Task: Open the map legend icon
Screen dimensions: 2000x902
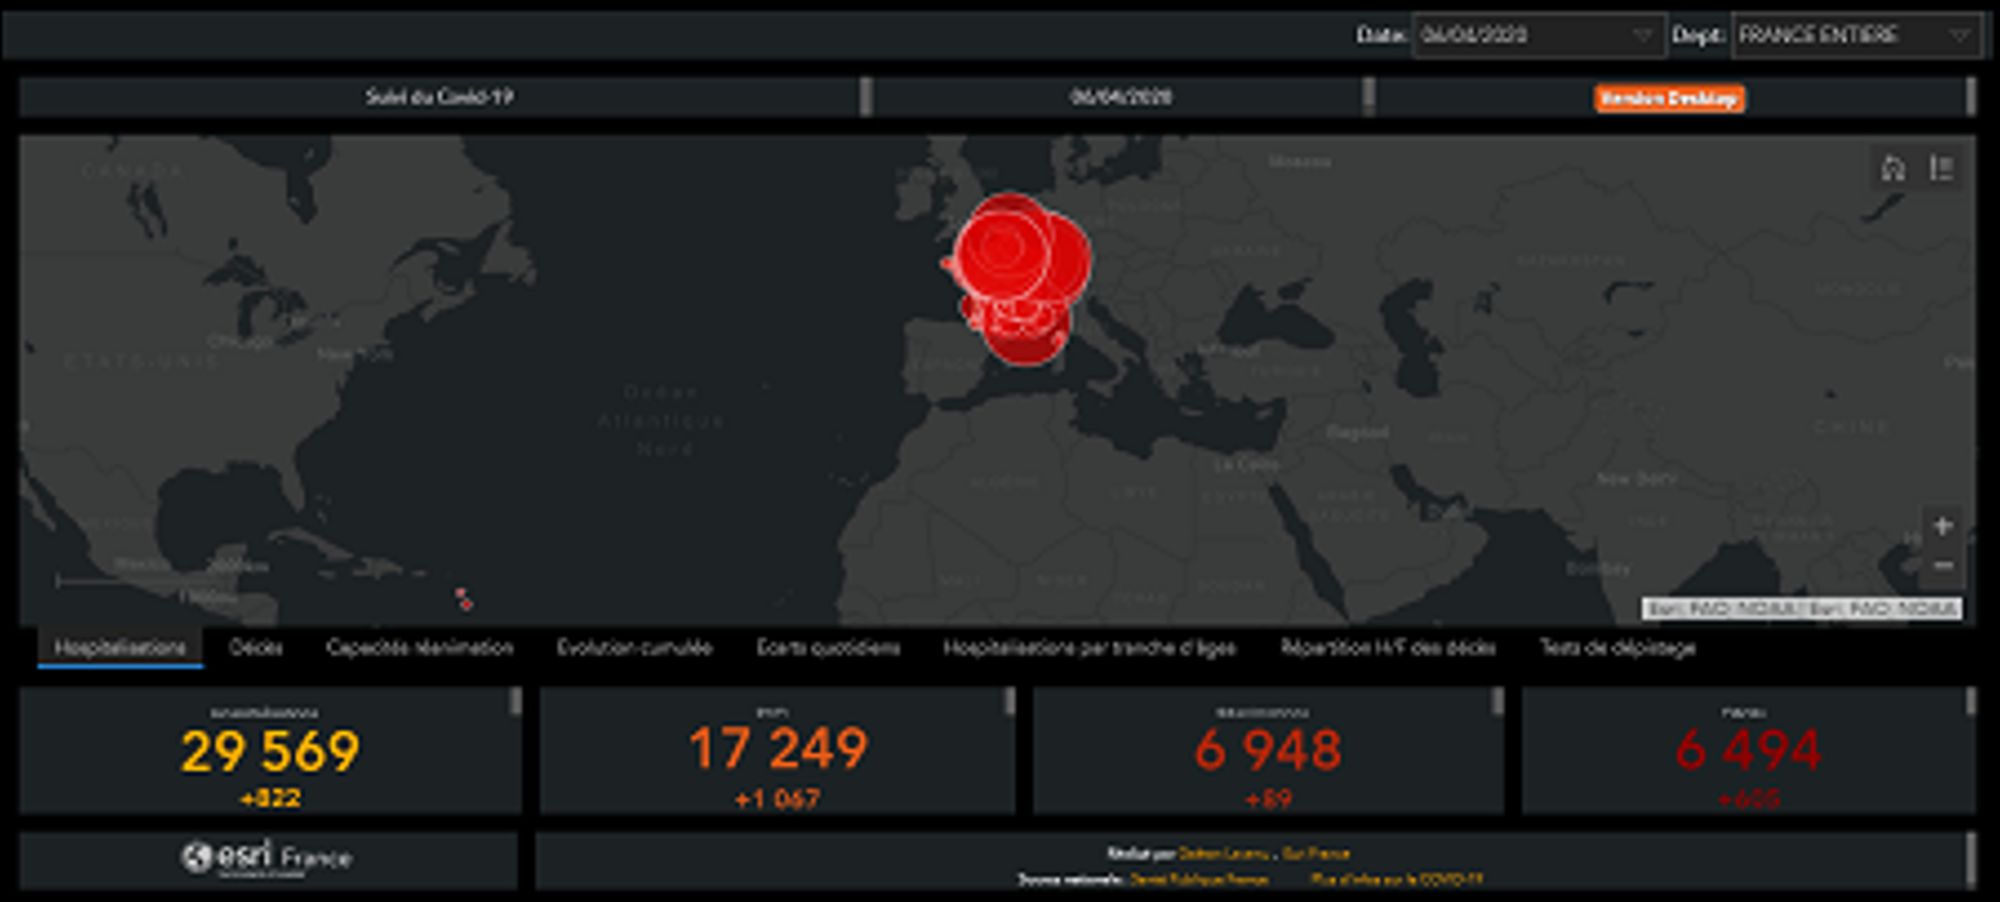Action: pos(1941,168)
